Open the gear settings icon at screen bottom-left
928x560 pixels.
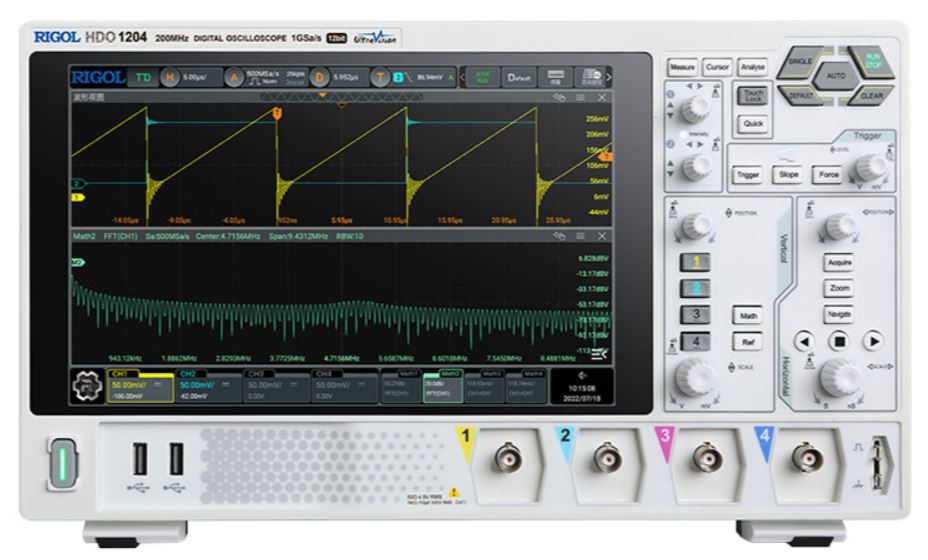click(87, 387)
